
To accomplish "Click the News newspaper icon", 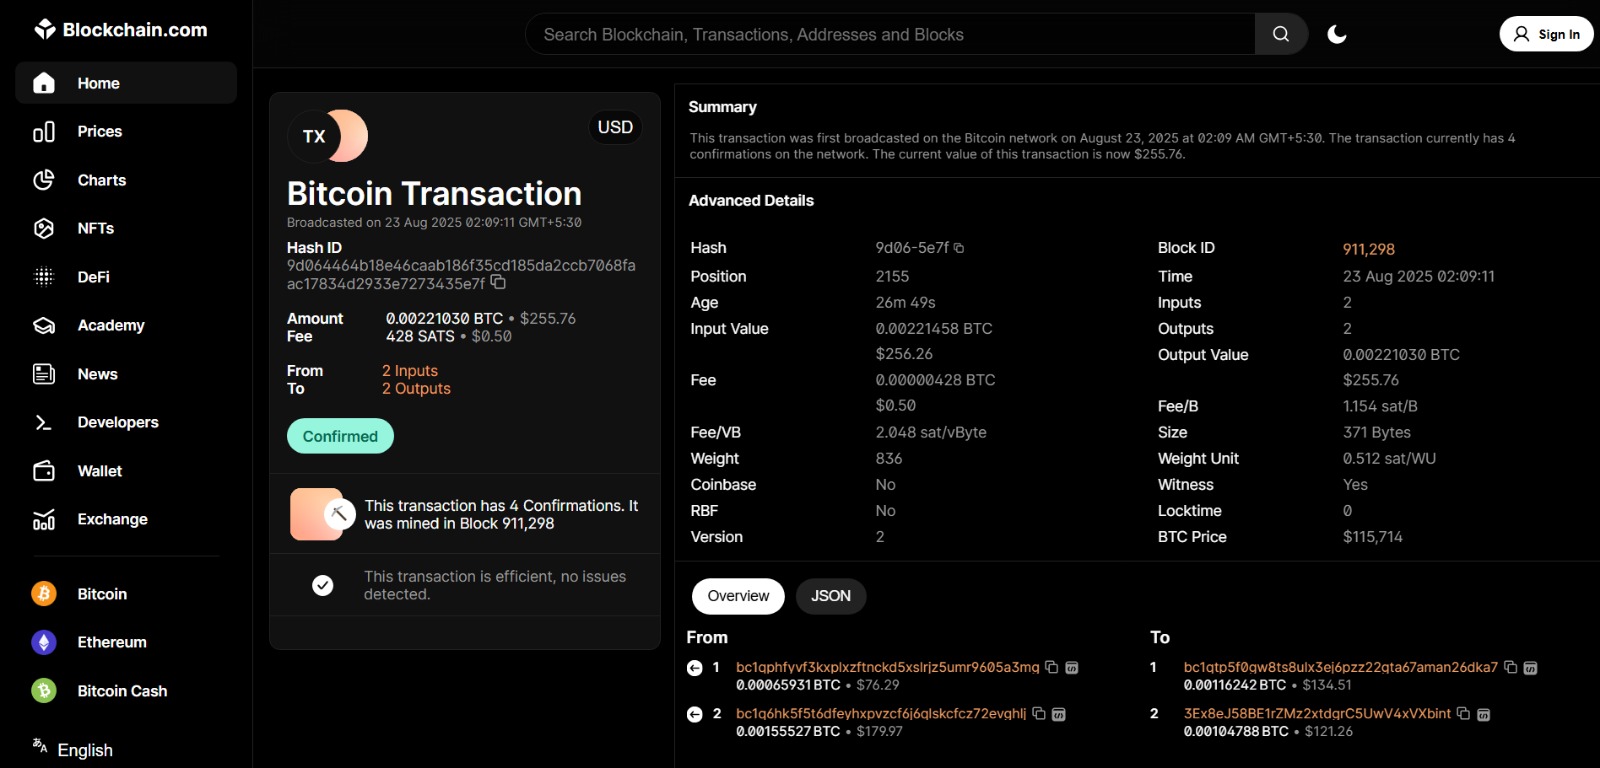I will (44, 374).
